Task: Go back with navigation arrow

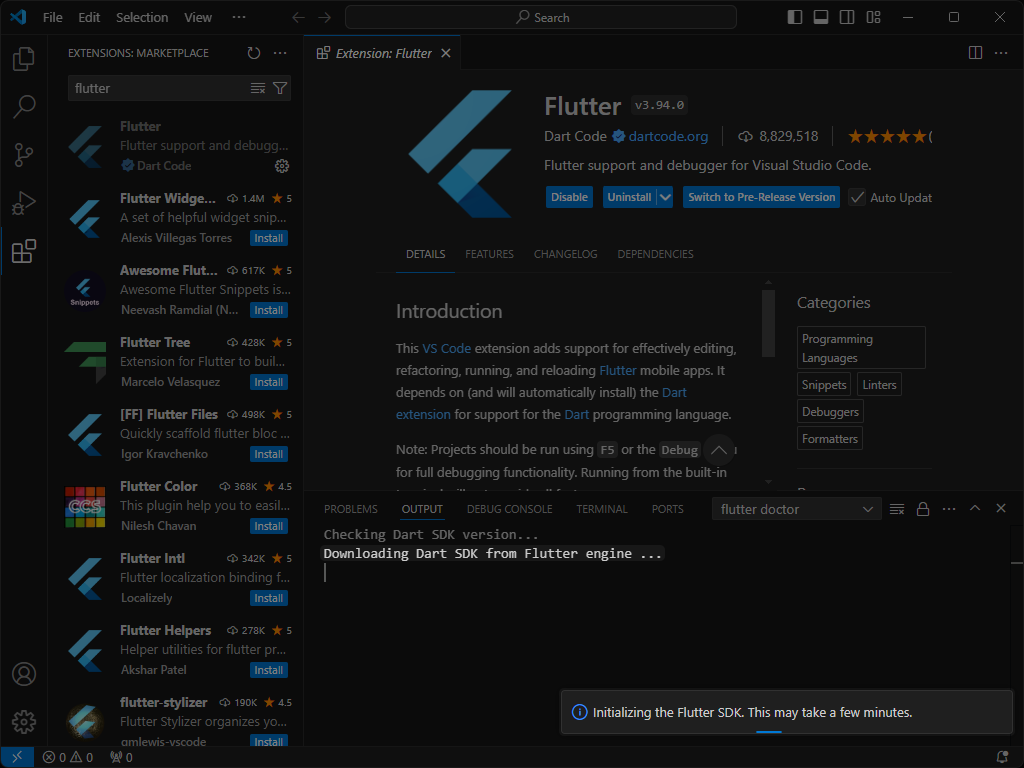Action: [298, 18]
